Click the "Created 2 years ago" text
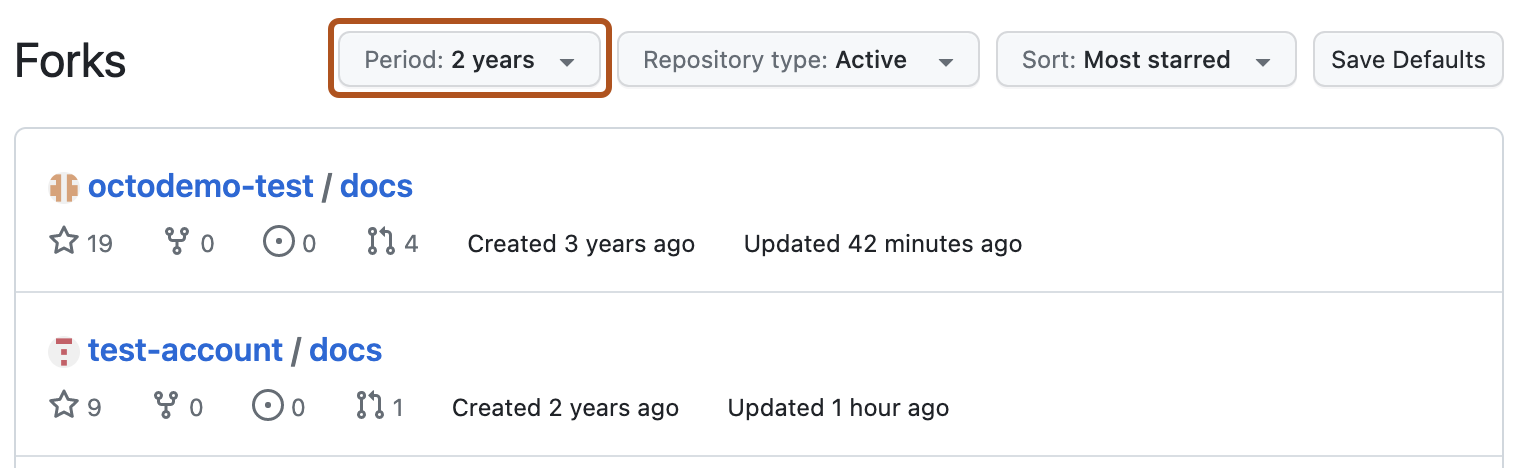 (x=565, y=408)
